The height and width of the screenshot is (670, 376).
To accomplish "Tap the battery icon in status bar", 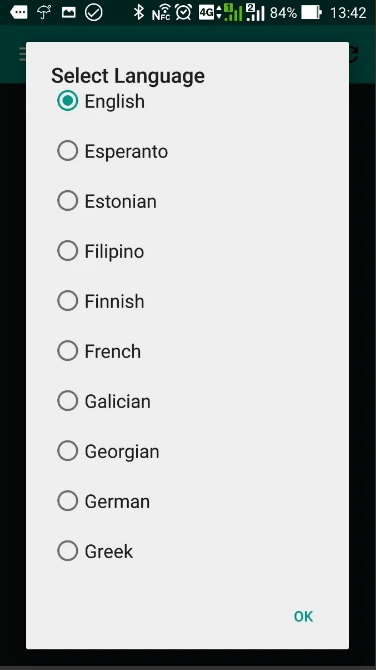I will 311,12.
